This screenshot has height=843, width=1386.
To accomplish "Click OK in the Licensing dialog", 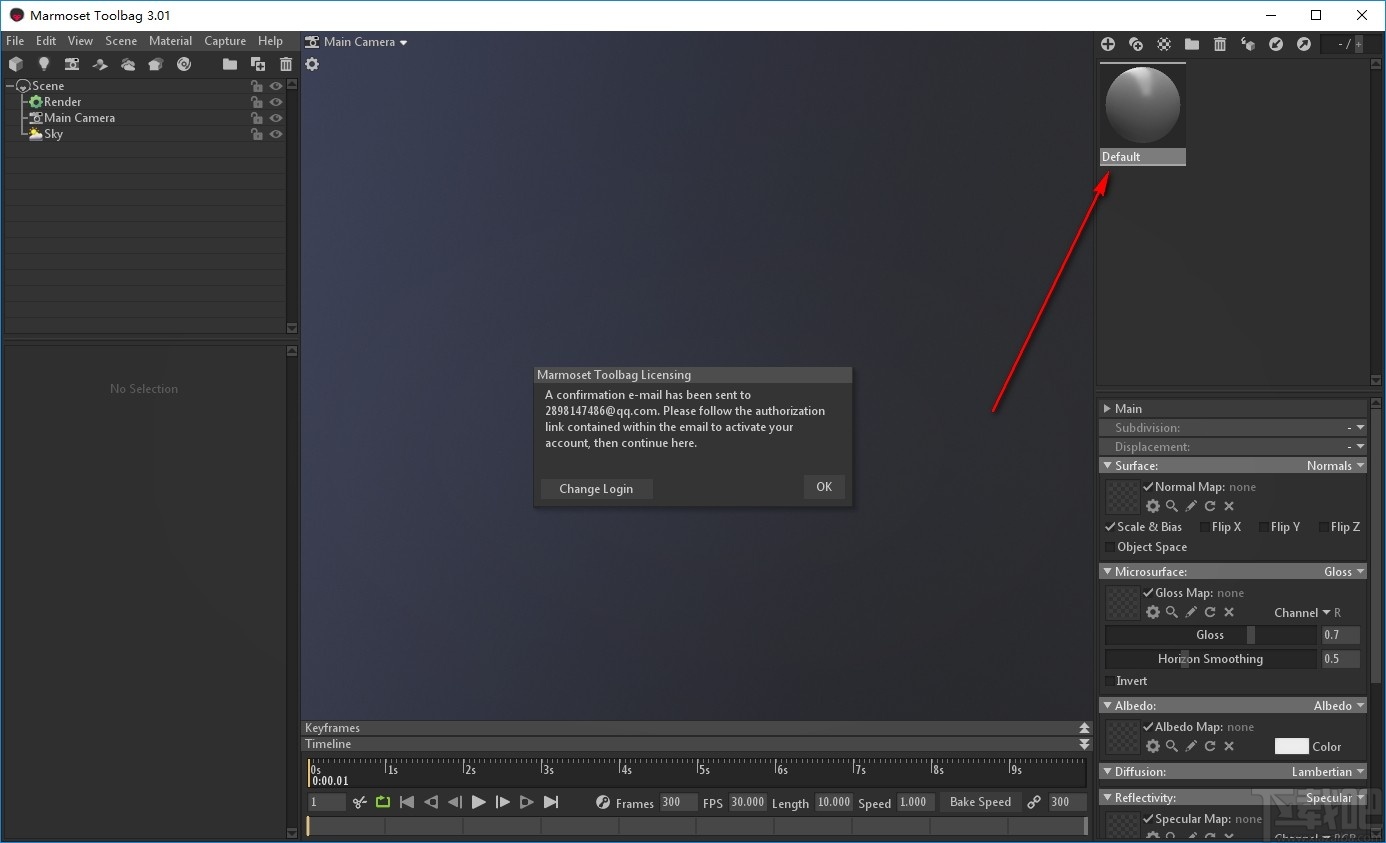I will (824, 487).
